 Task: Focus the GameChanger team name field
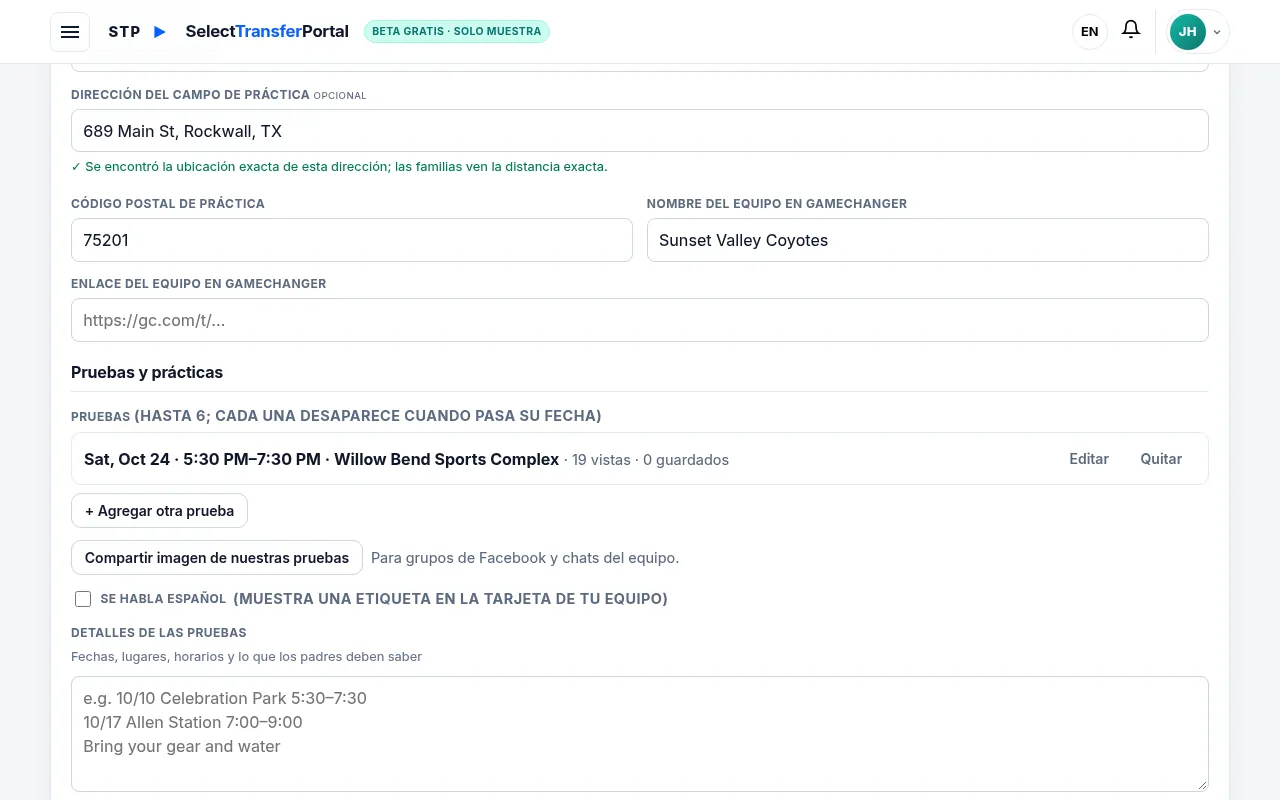pos(928,240)
